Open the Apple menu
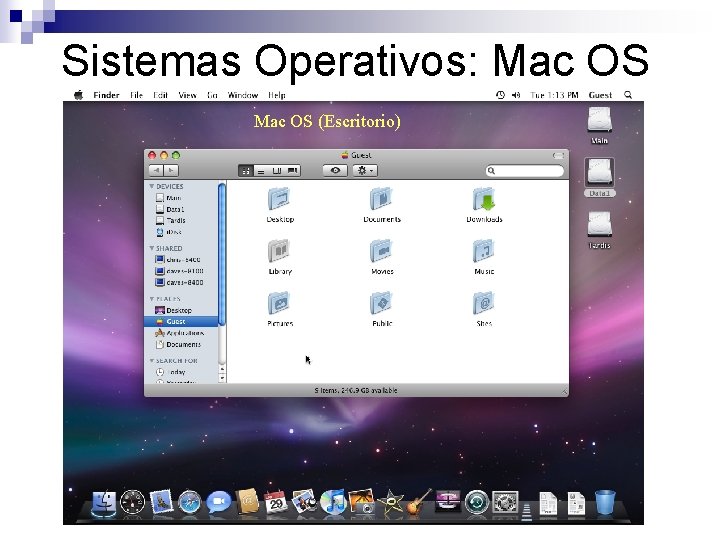The width and height of the screenshot is (720, 540). 79,95
